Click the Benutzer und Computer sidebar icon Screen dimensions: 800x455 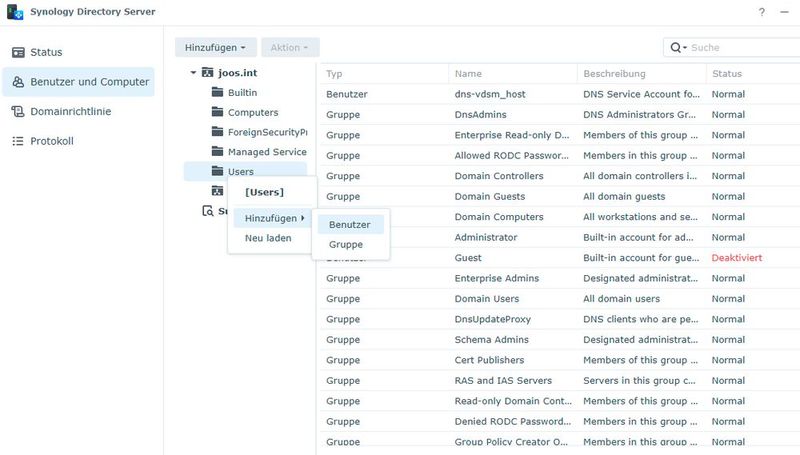point(18,82)
